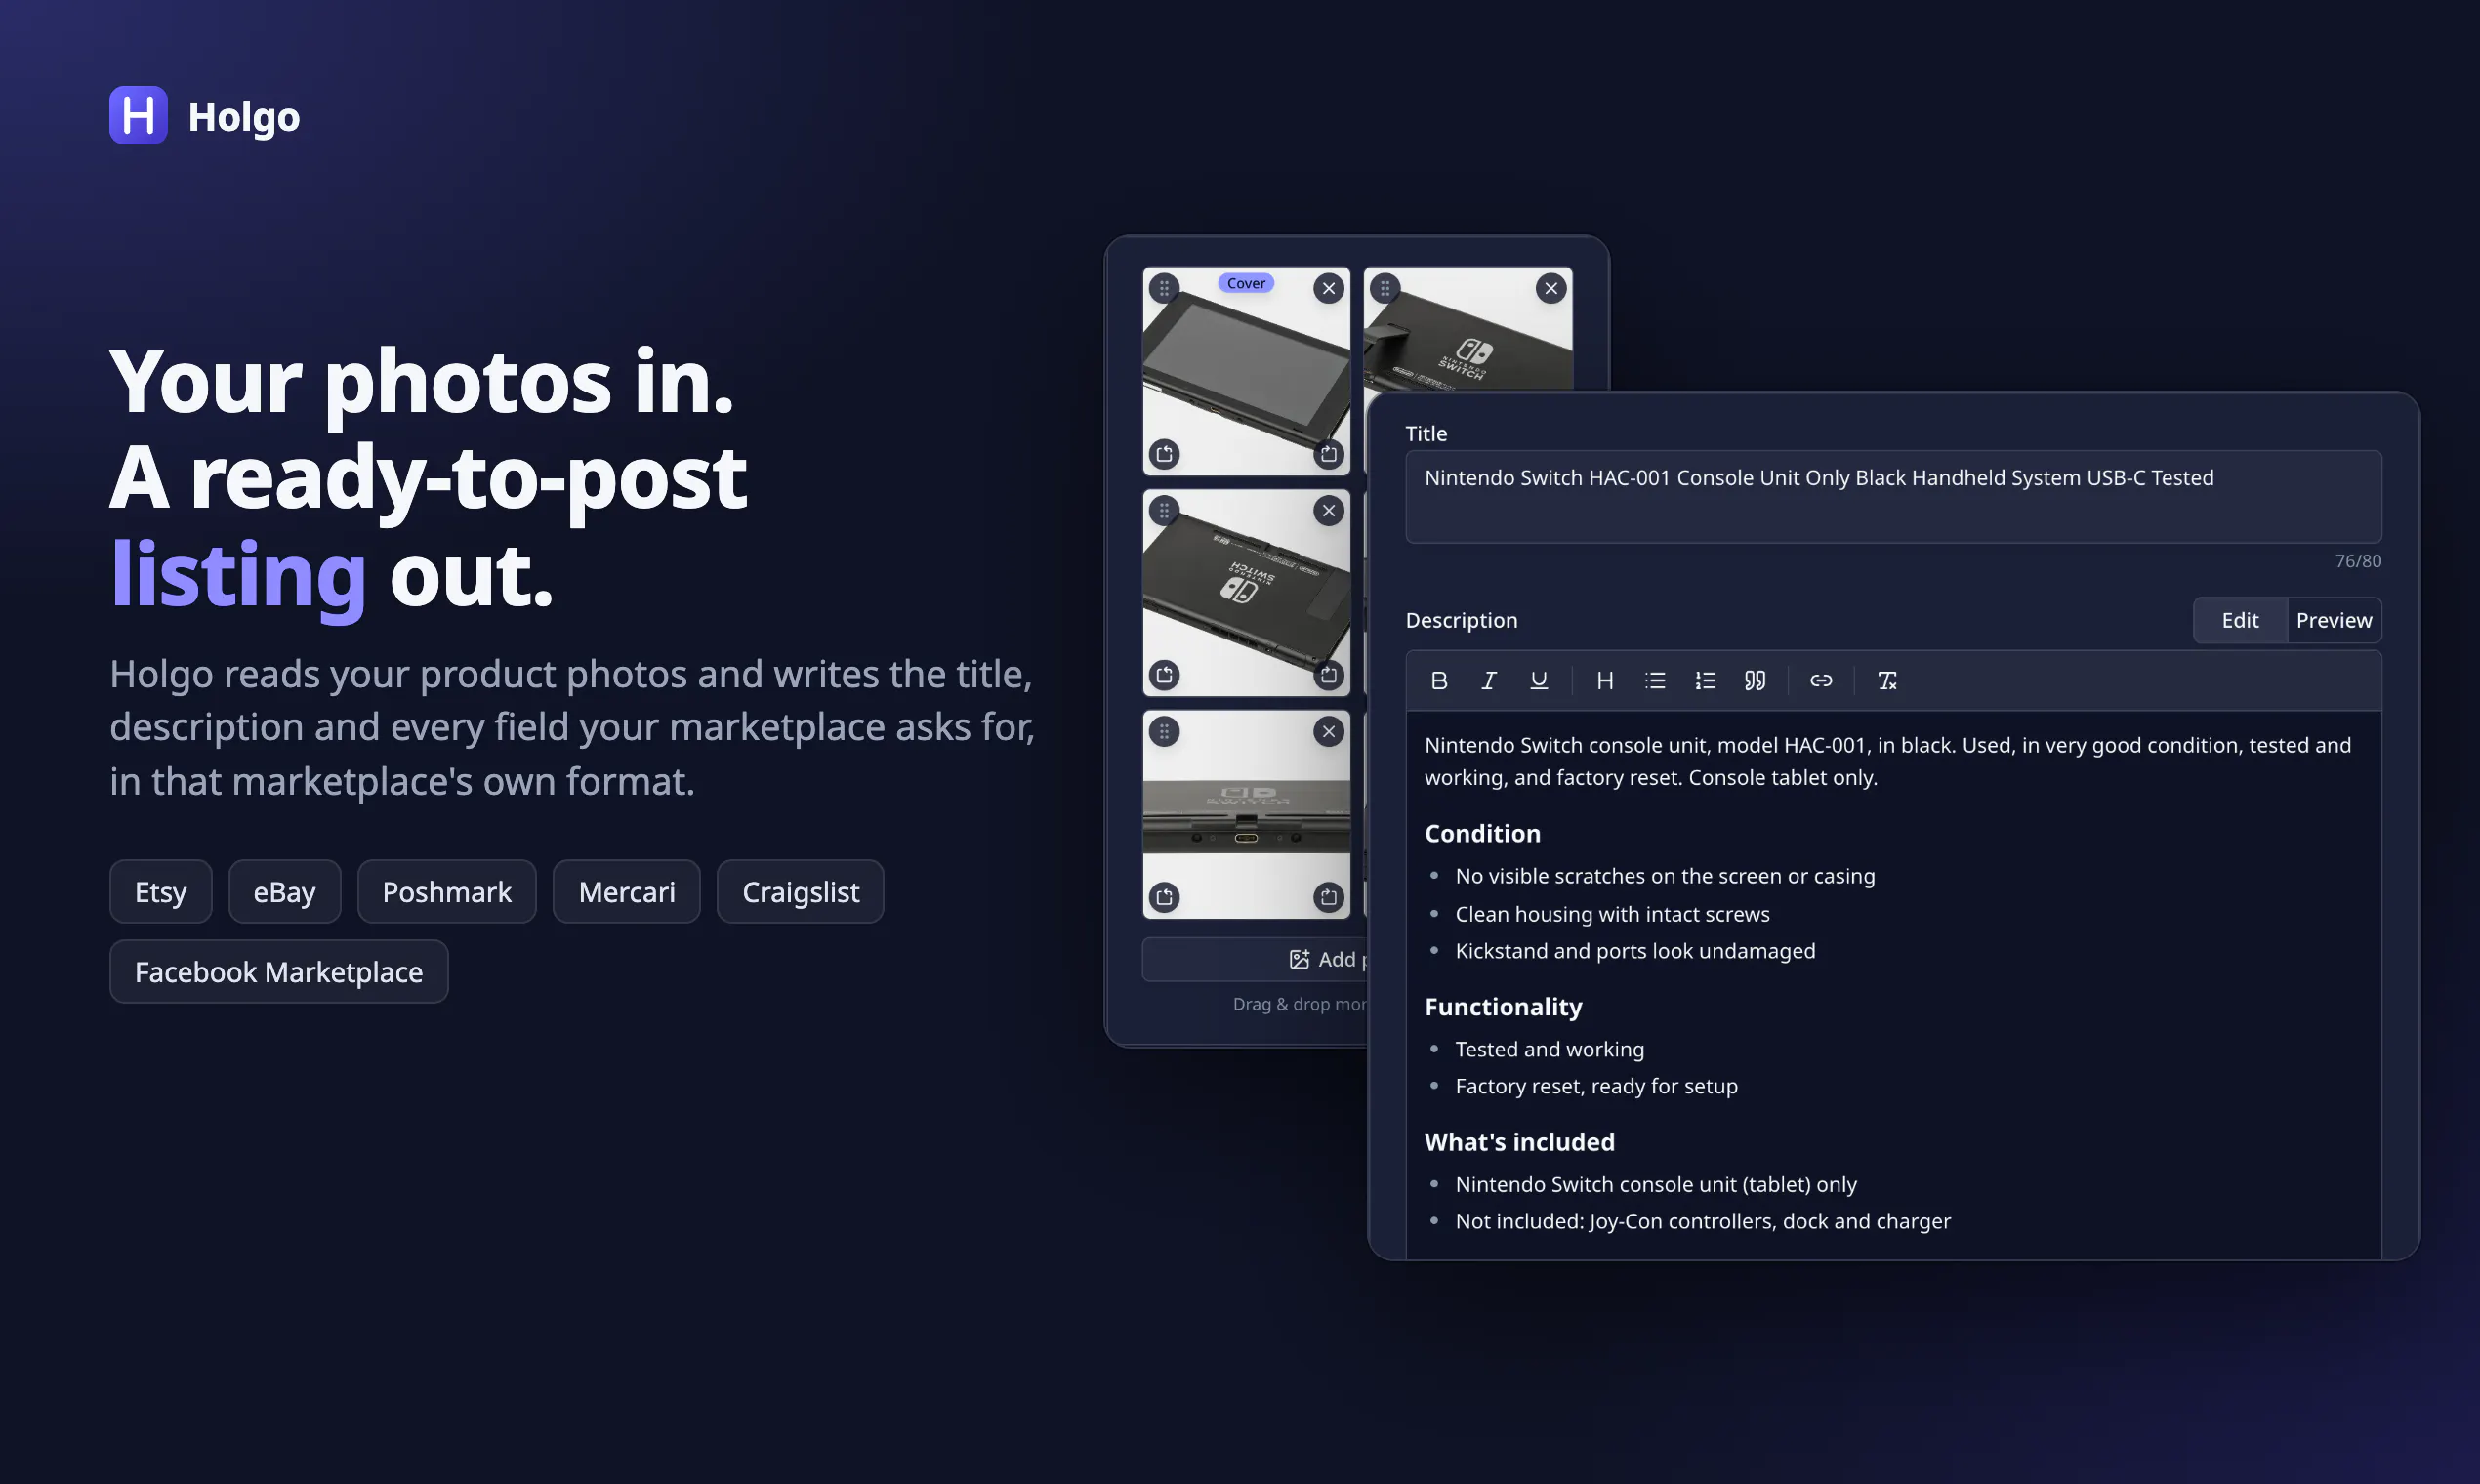Select the Etsy marketplace chip
2480x1484 pixels.
pyautogui.click(x=161, y=892)
